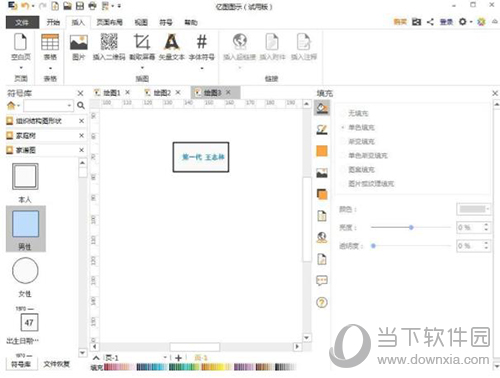
Task: Close the 绘图3 document tab
Action: pyautogui.click(x=228, y=92)
